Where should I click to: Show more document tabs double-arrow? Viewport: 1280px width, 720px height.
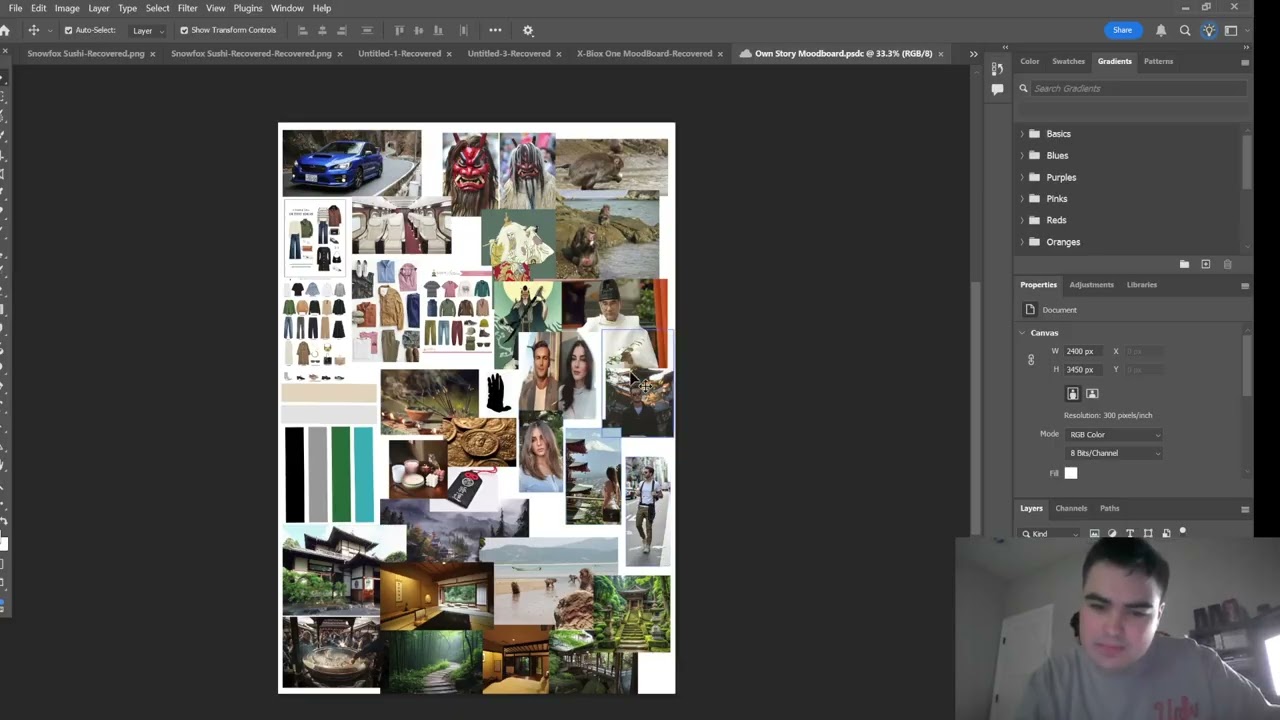(973, 54)
